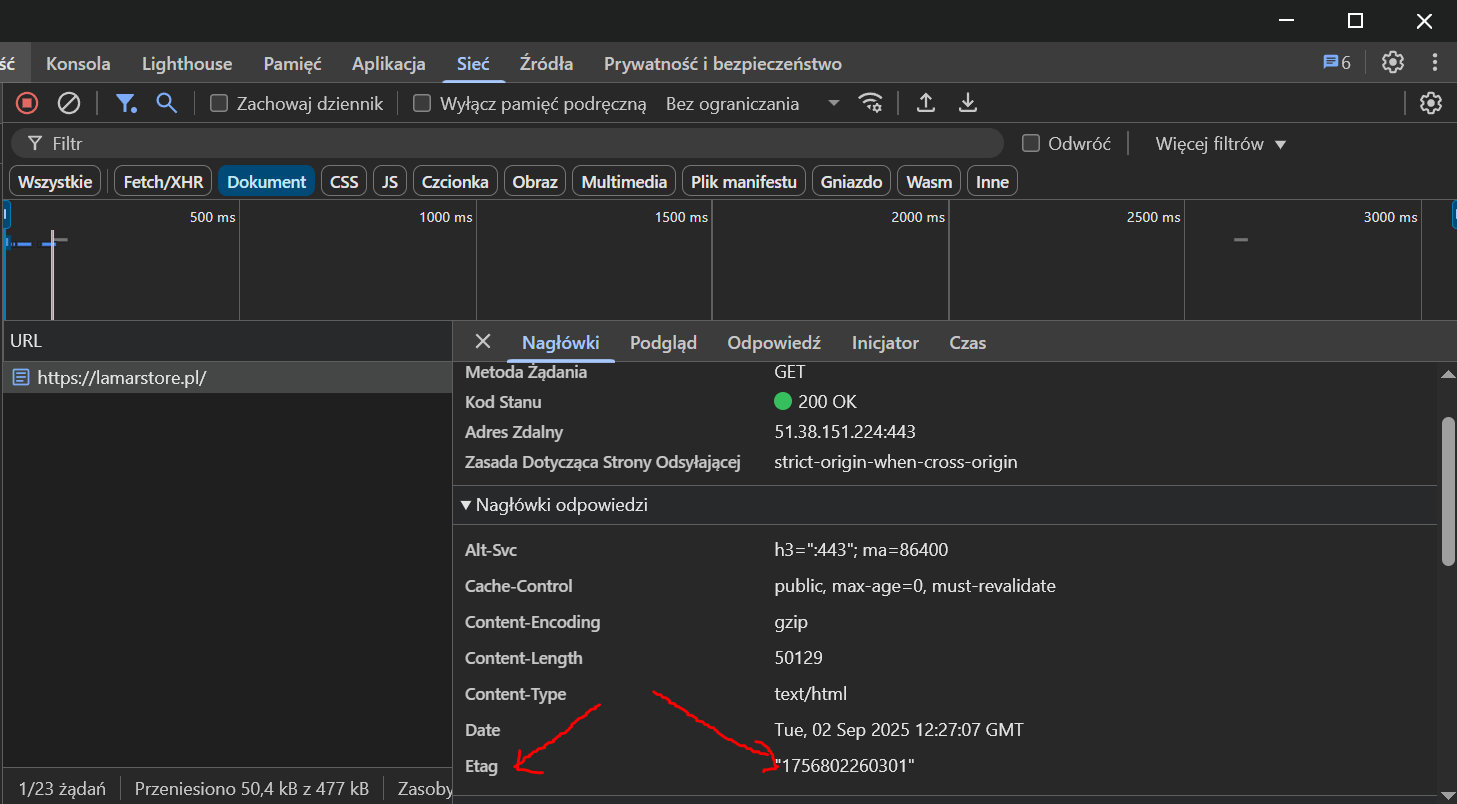Switch to the Konsola tab
1457x804 pixels.
pyautogui.click(x=78, y=64)
